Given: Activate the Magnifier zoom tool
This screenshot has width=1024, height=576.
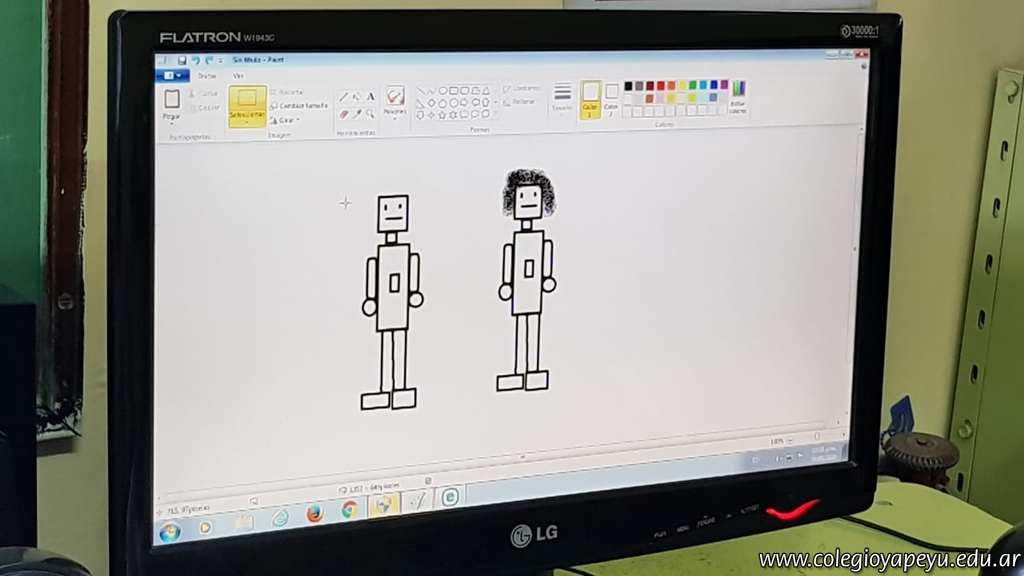Looking at the screenshot, I should [x=370, y=114].
